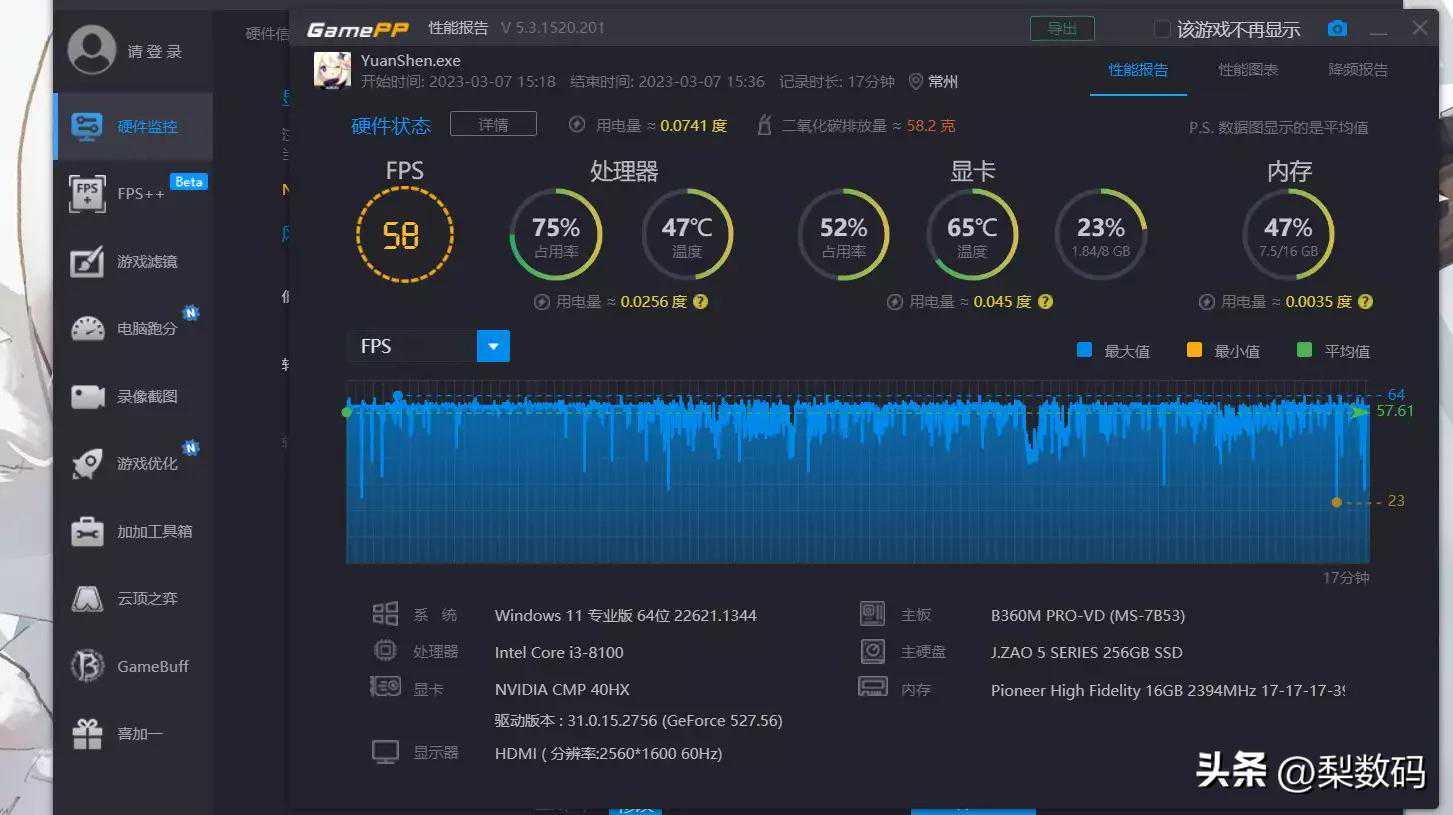This screenshot has width=1453, height=815.
Task: Toggle 最大值 blue legend series
Action: pyautogui.click(x=1084, y=350)
